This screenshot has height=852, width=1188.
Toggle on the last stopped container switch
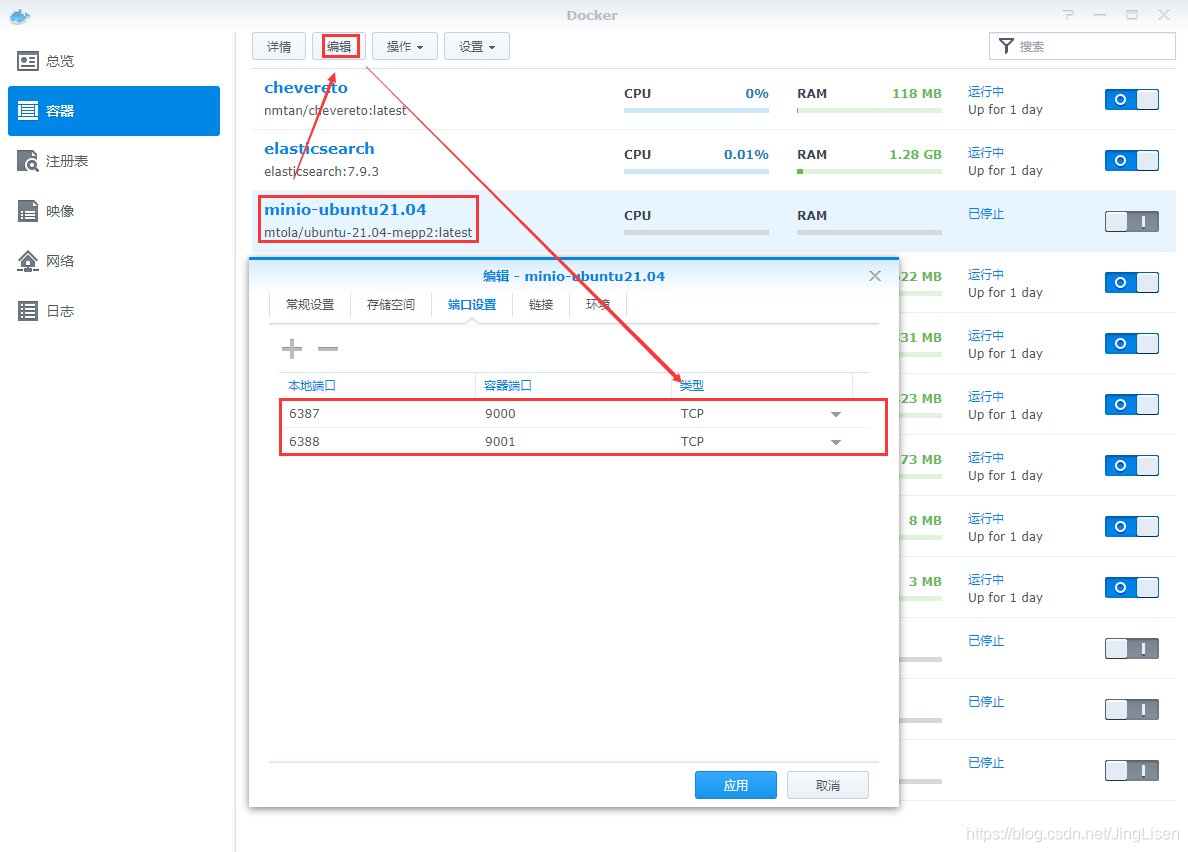(1132, 770)
